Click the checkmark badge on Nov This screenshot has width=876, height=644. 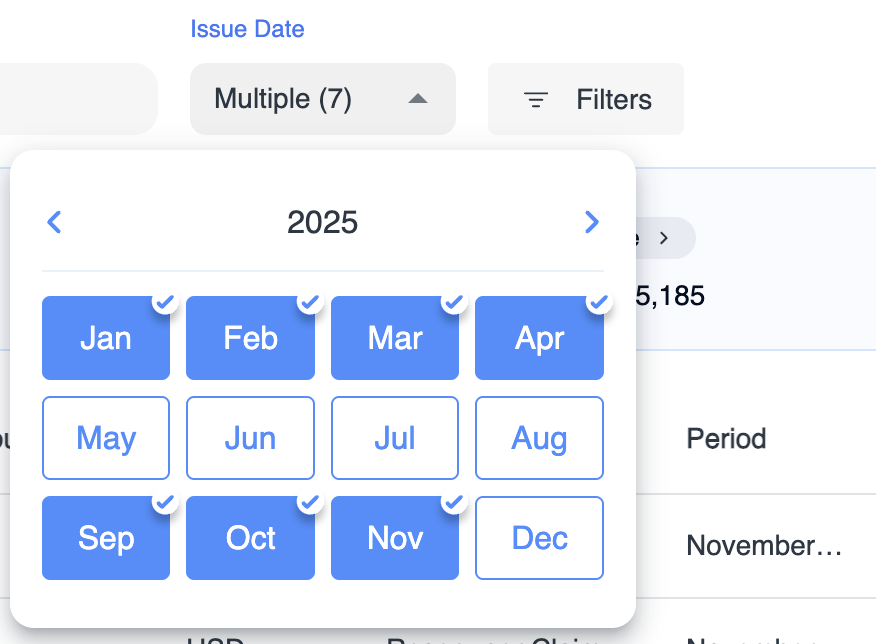pyautogui.click(x=453, y=501)
